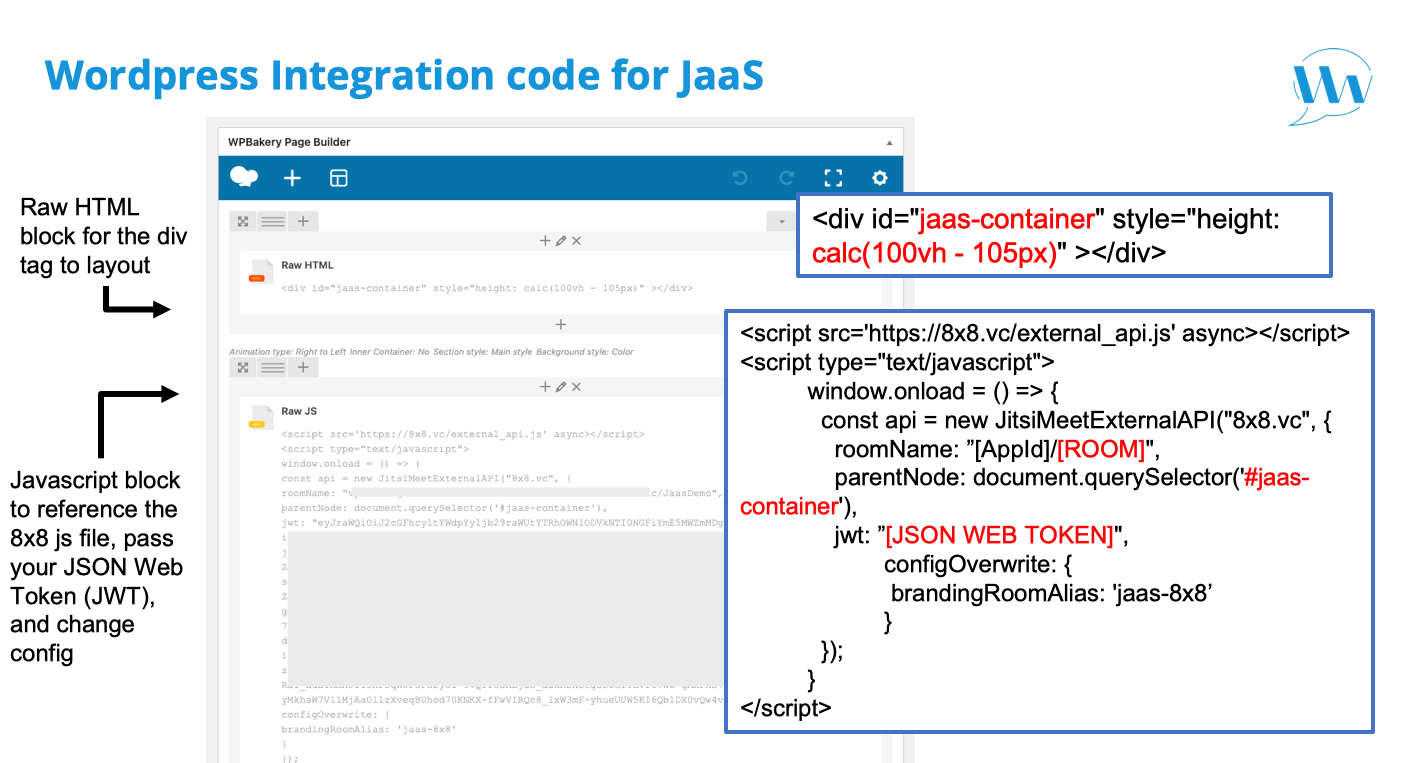Add column to the Raw JS row
The image size is (1409, 763).
coord(303,367)
